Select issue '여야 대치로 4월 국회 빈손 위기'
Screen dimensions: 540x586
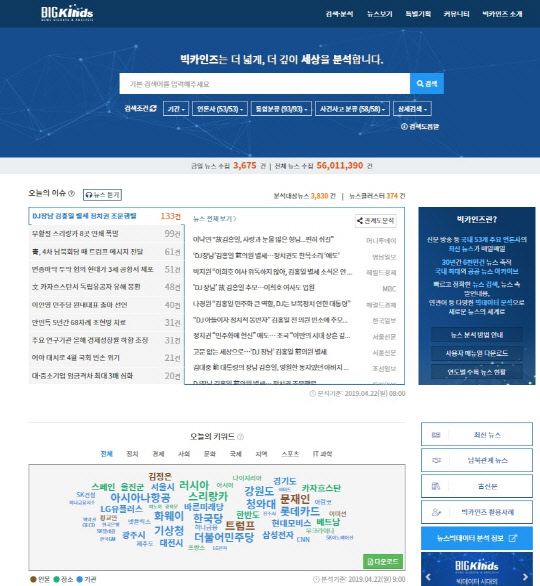click(107, 358)
